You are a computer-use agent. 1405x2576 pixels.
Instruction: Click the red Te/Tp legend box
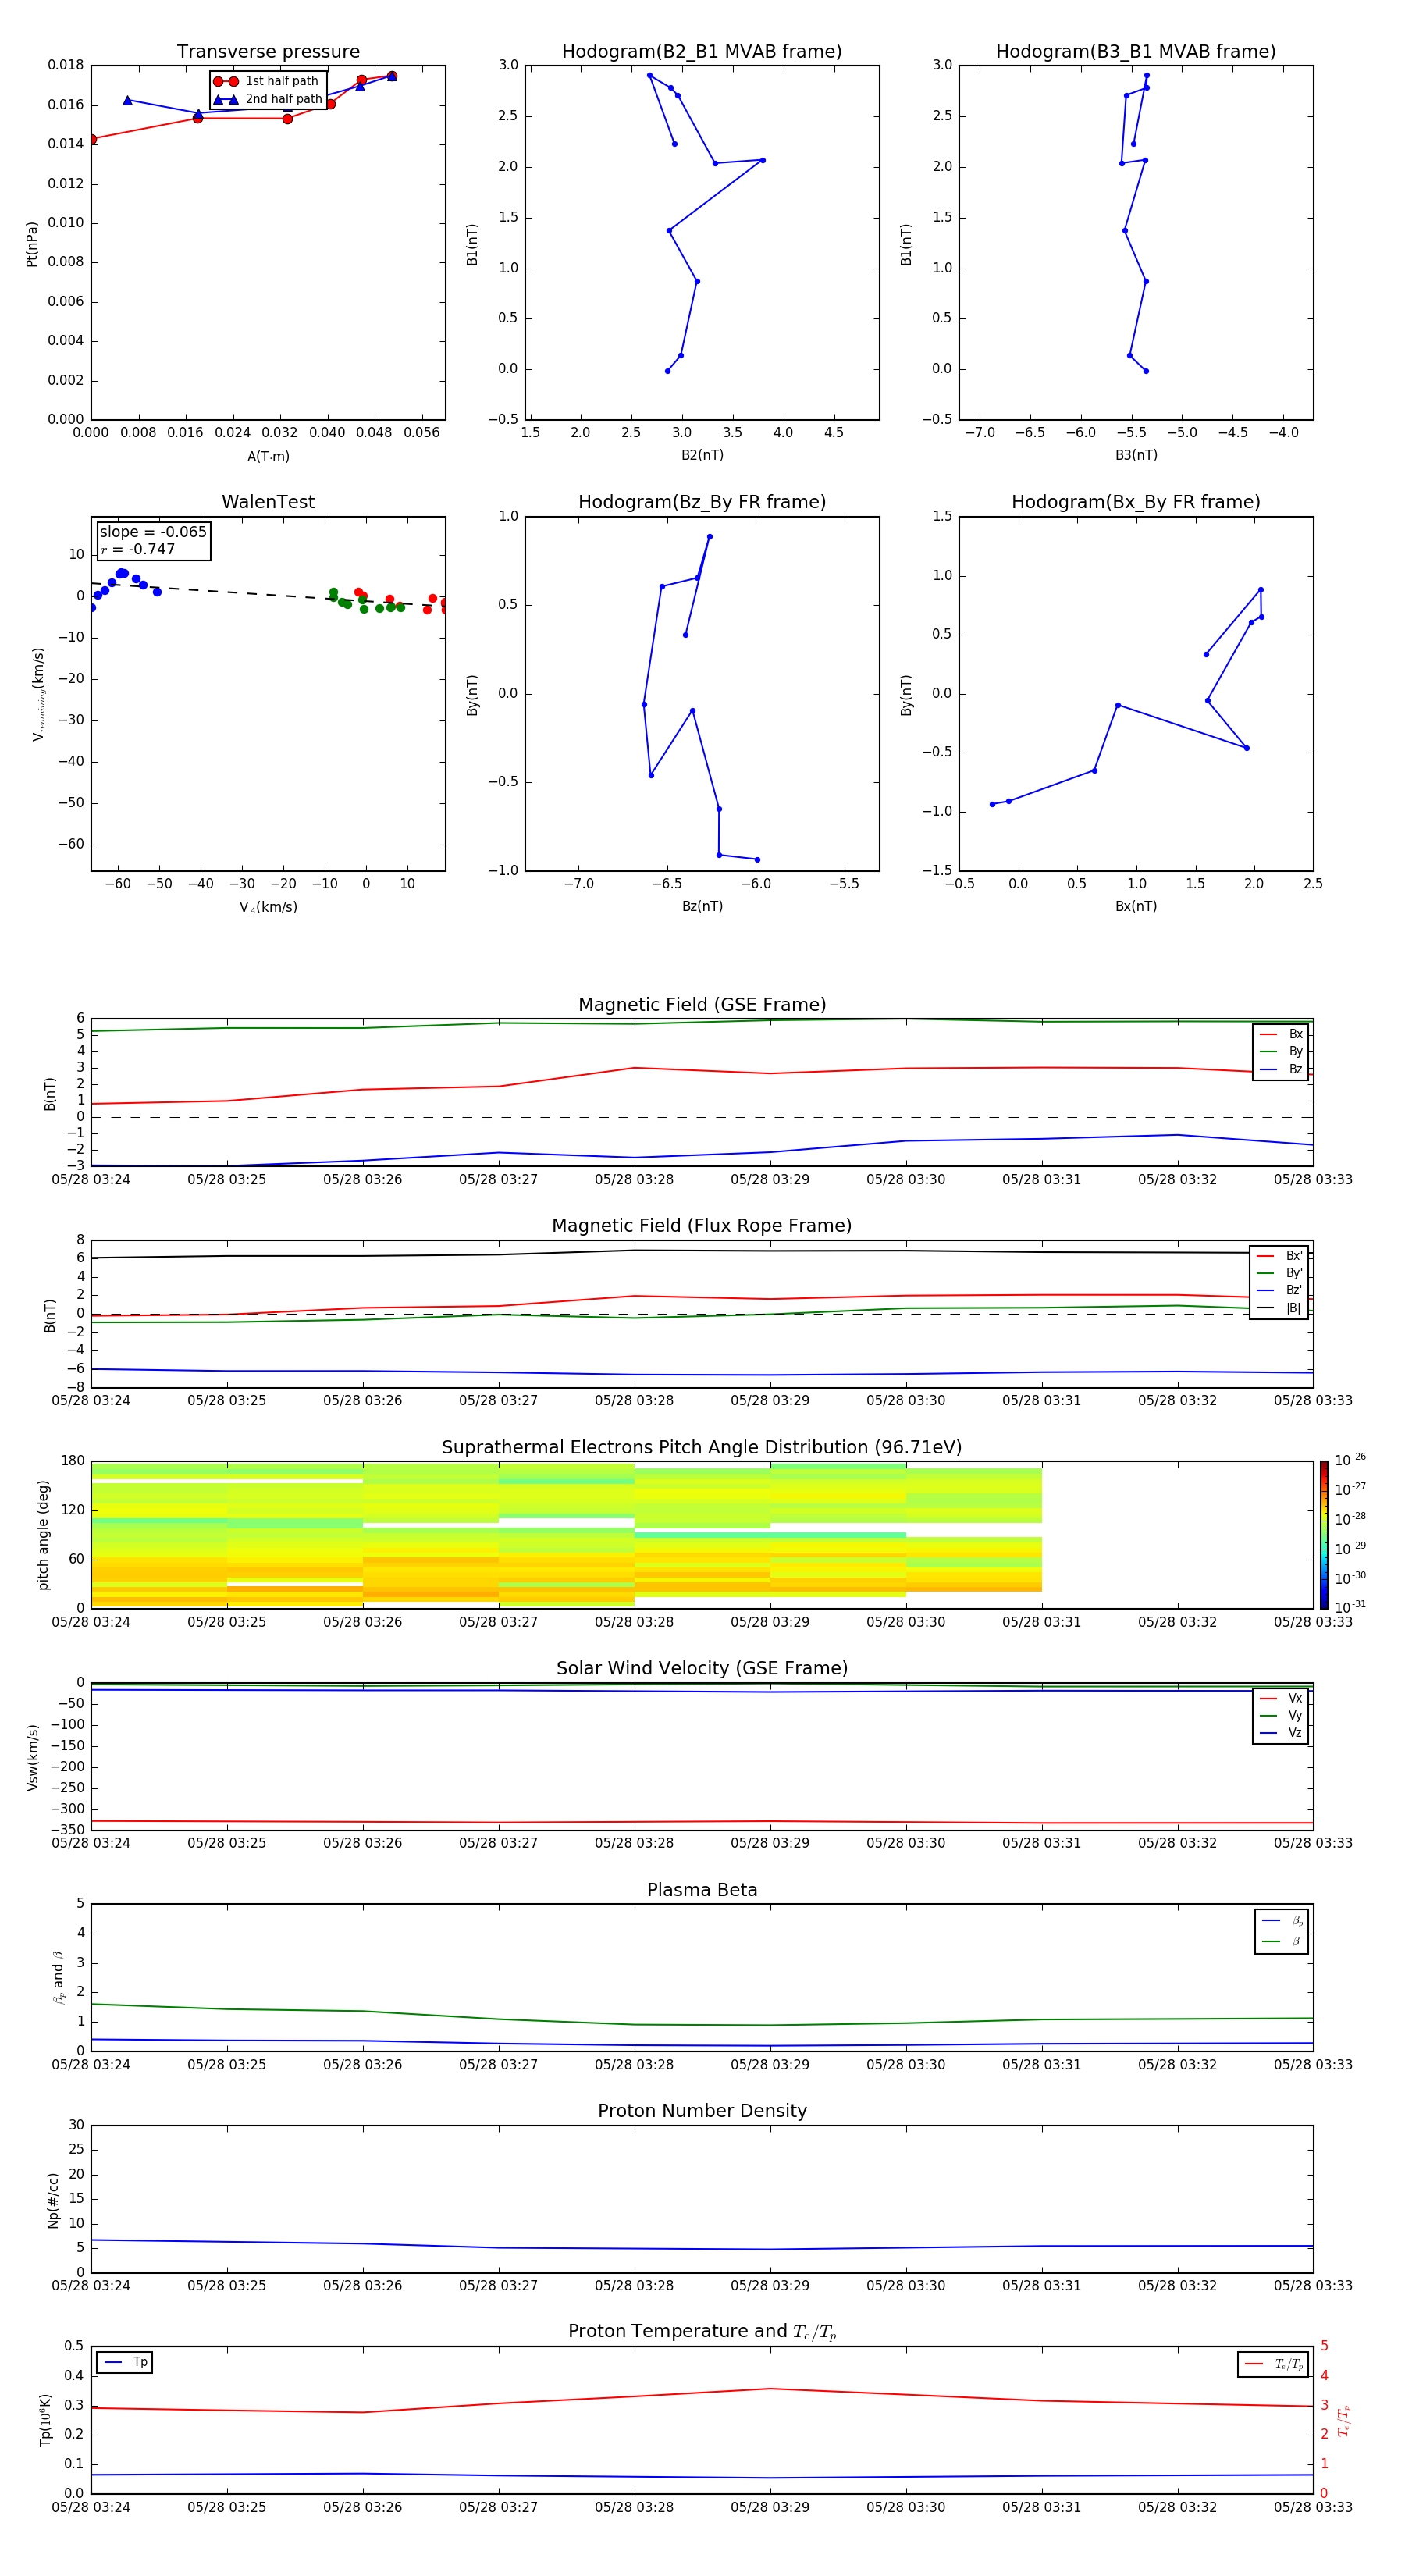tap(1272, 2365)
